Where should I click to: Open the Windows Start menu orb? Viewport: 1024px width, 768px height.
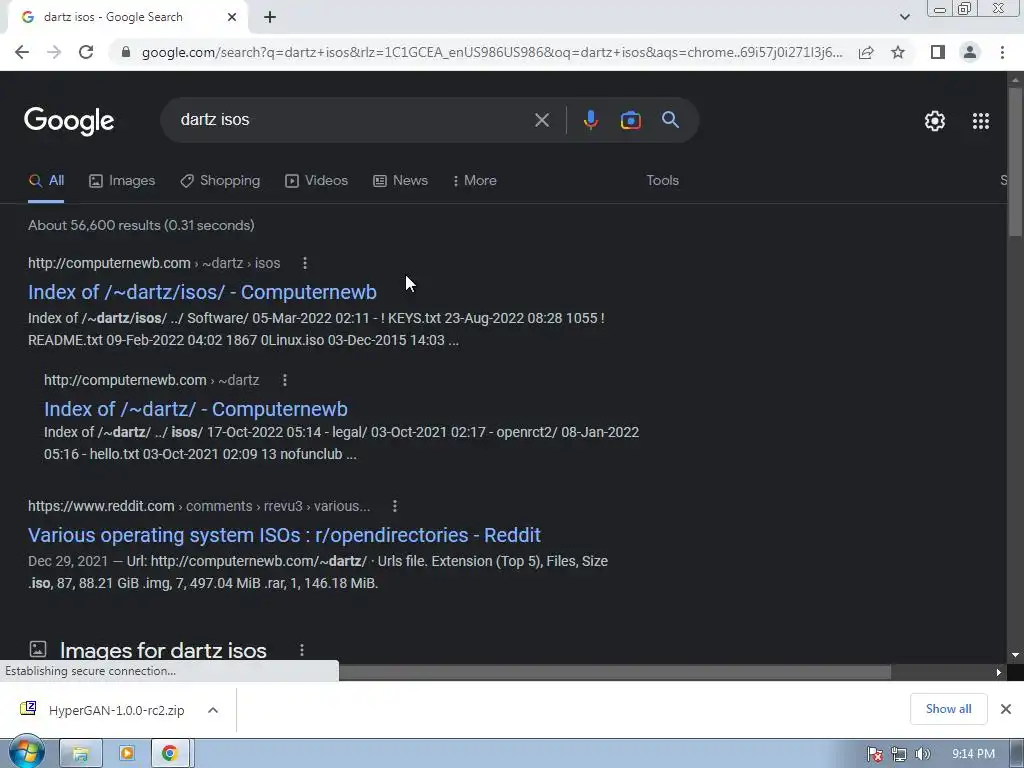(x=26, y=752)
